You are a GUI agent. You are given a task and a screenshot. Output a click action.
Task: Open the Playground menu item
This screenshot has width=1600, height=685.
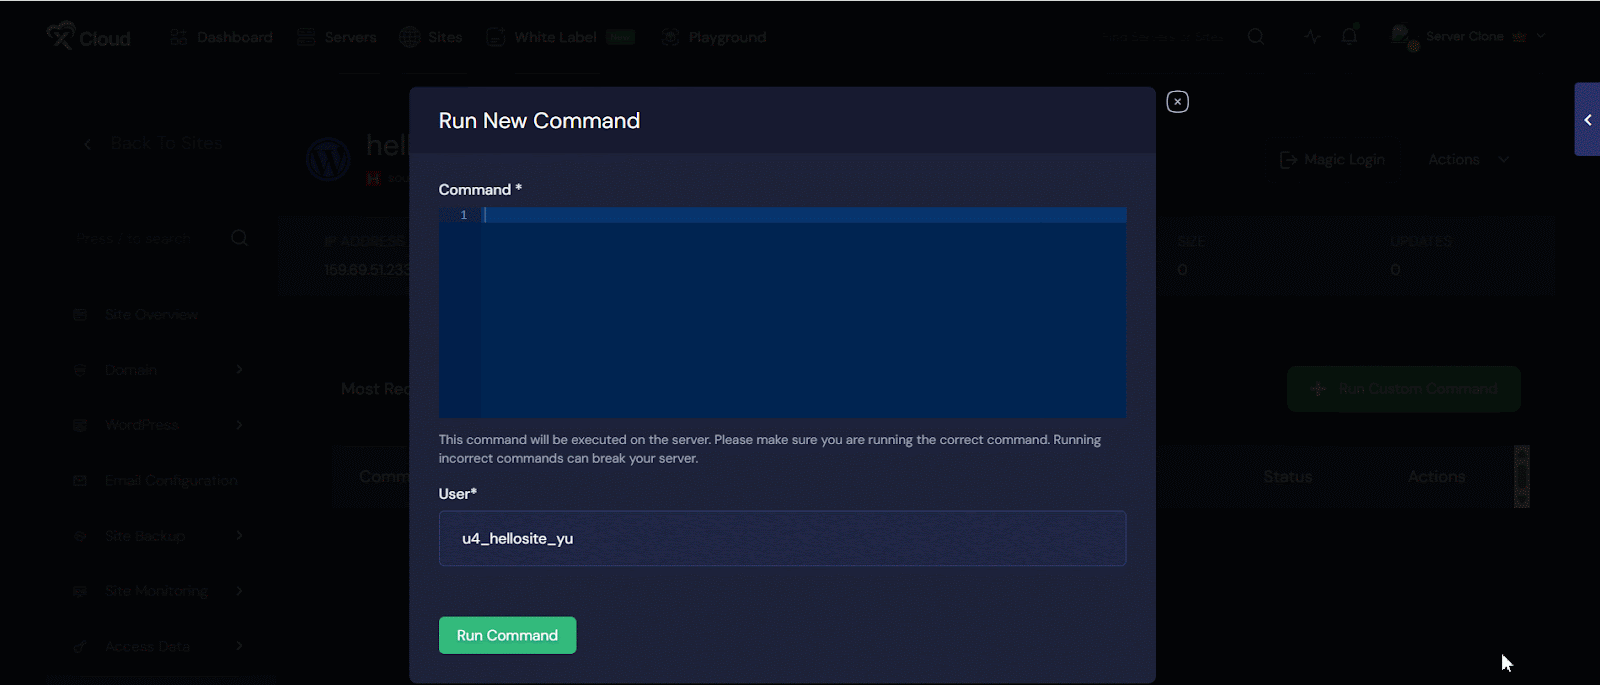click(x=714, y=37)
